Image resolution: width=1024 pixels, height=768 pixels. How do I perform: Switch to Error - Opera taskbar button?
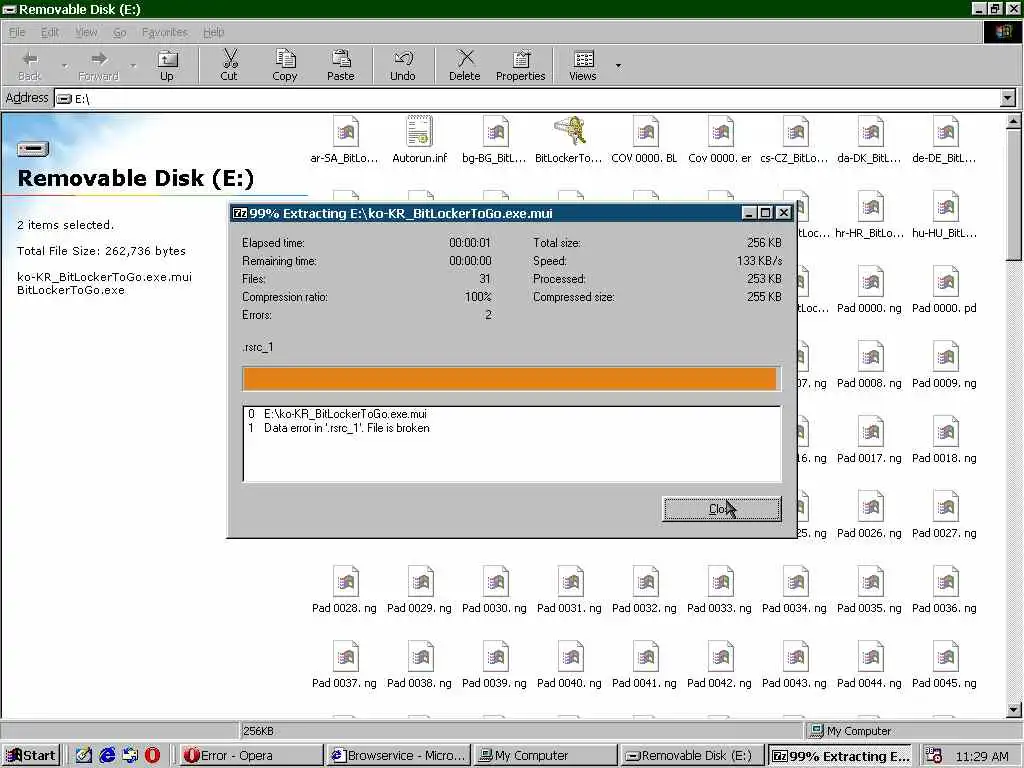pyautogui.click(x=251, y=756)
